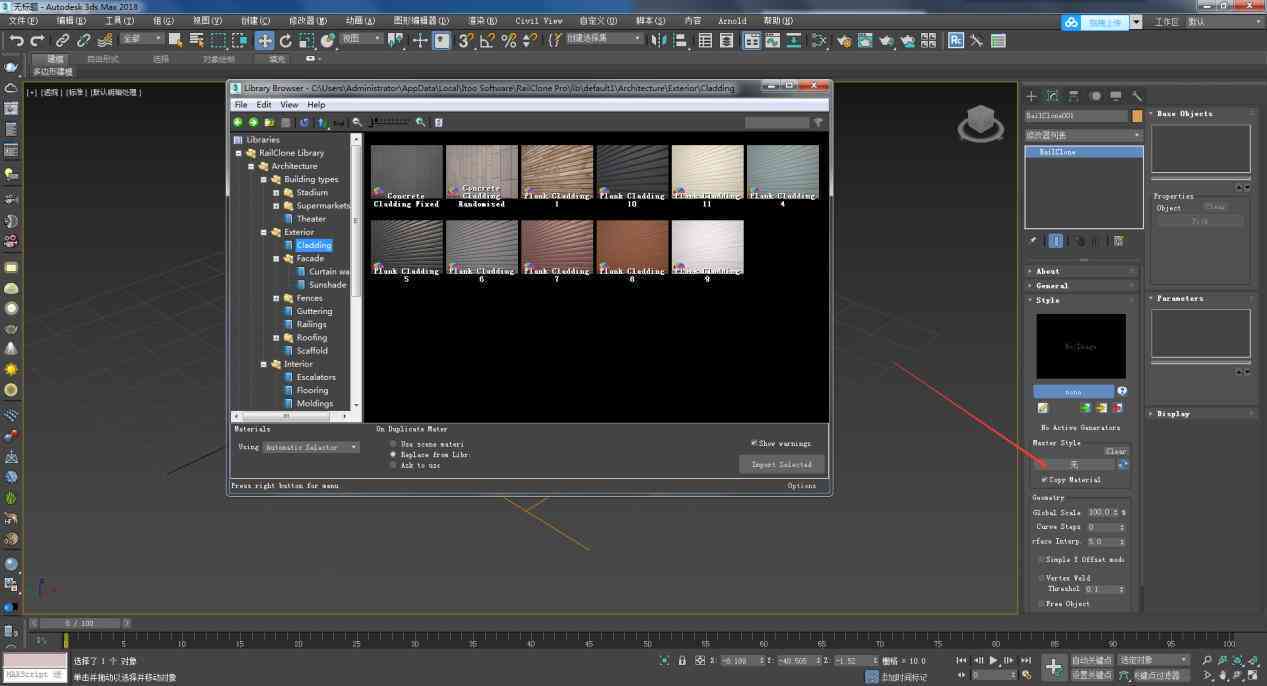This screenshot has width=1267, height=686.
Task: Click the Master Style 无 button
Action: pyautogui.click(x=1074, y=465)
